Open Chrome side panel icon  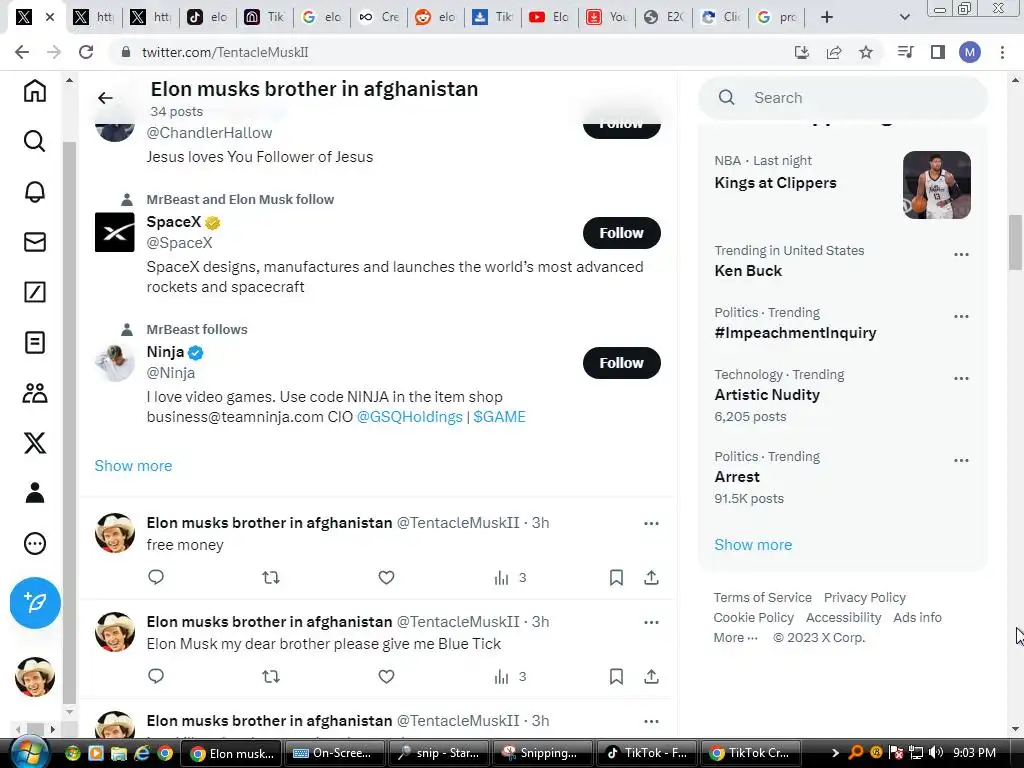938,52
